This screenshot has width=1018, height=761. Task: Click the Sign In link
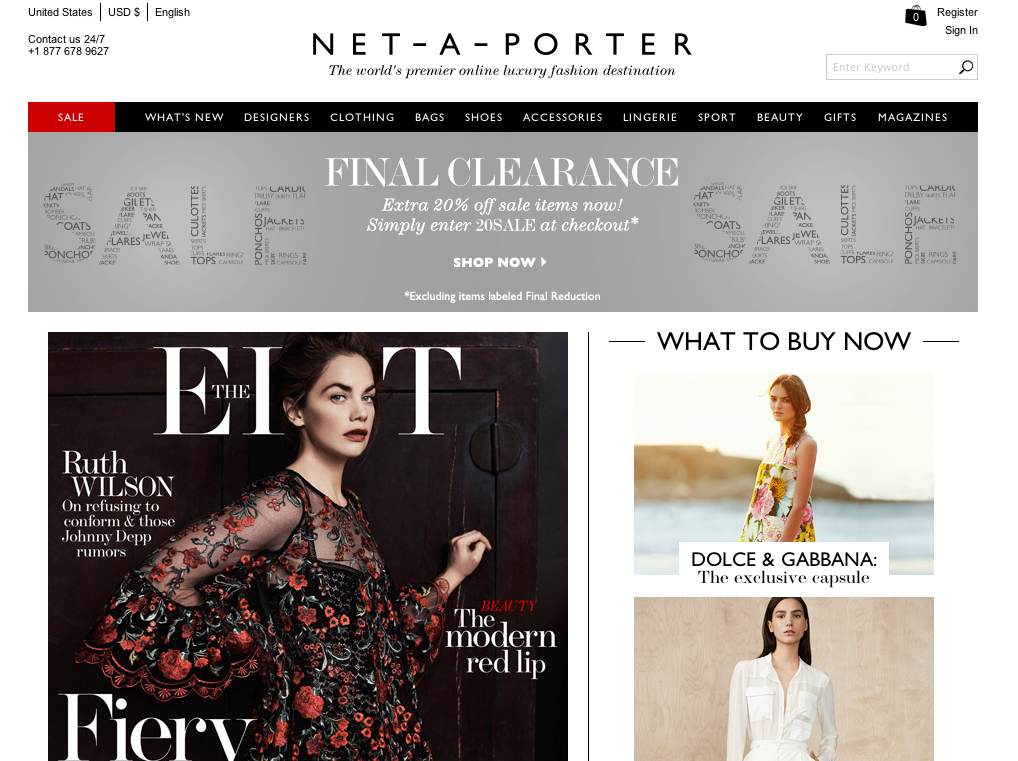coord(961,31)
